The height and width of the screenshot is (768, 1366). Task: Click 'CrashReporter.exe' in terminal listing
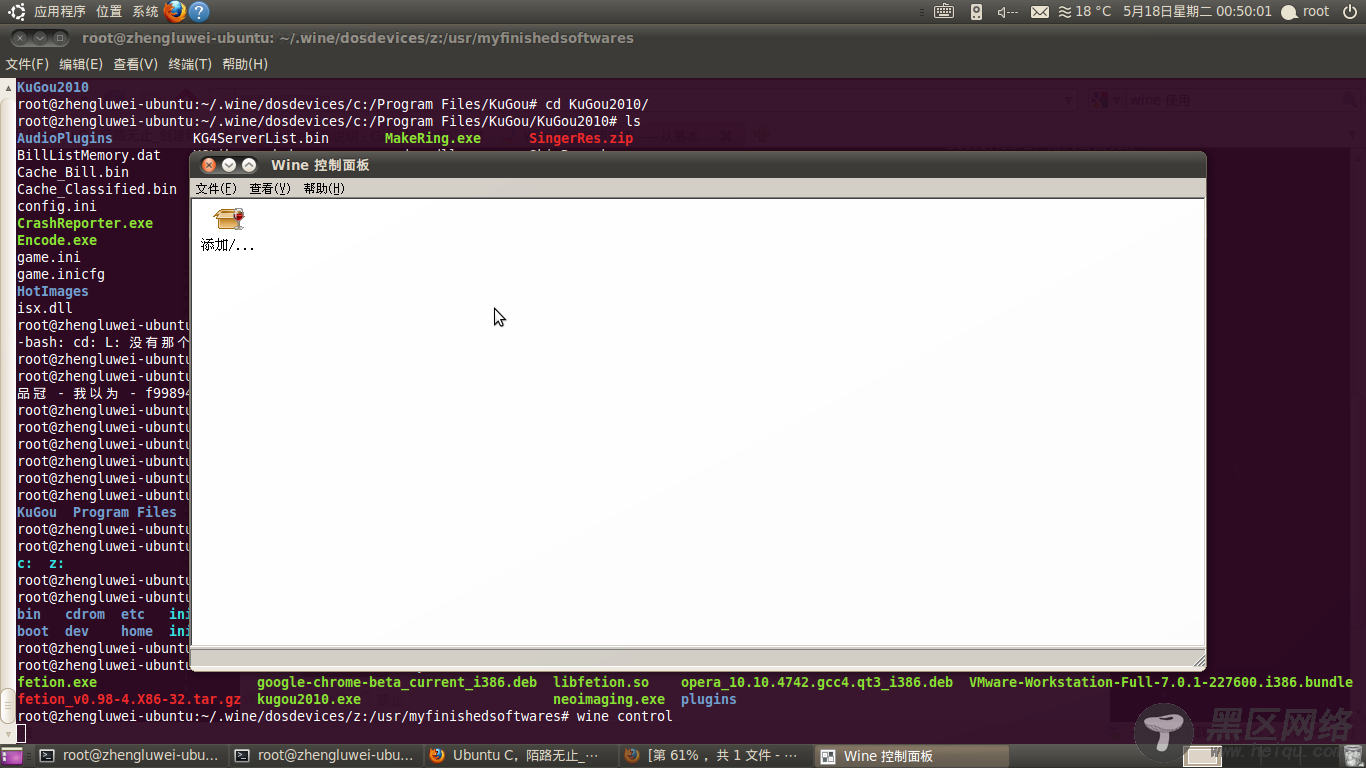coord(85,223)
